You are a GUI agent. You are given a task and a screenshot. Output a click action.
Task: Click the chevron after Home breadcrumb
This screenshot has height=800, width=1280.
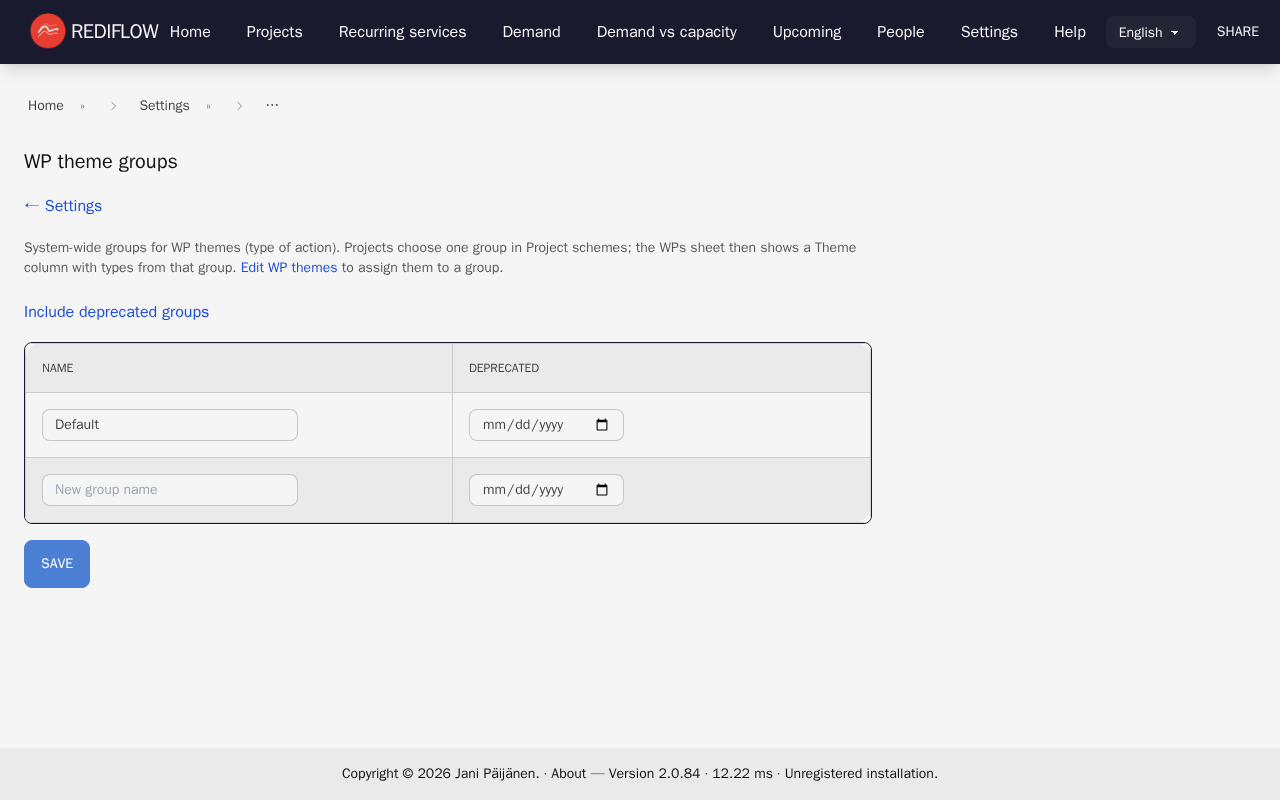113,104
